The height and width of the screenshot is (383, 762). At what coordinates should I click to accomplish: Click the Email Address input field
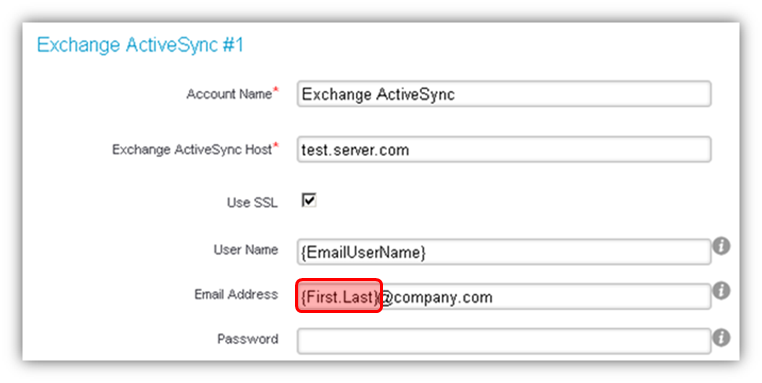click(504, 297)
